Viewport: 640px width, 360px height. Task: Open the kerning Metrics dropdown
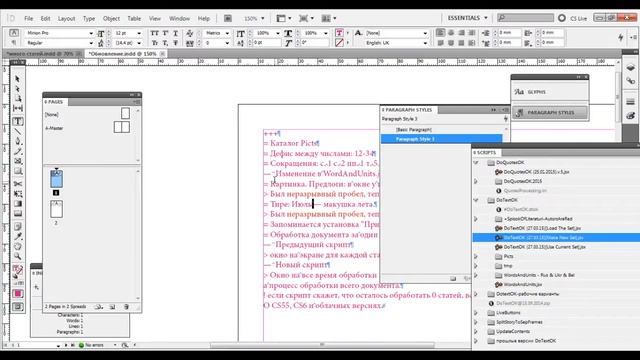click(227, 33)
